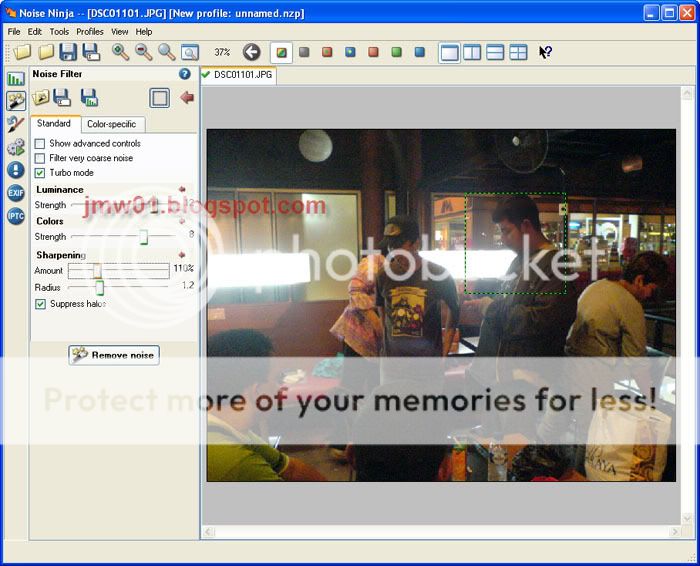The image size is (700, 566).
Task: Open the IPTC sidebar panel
Action: point(16,216)
